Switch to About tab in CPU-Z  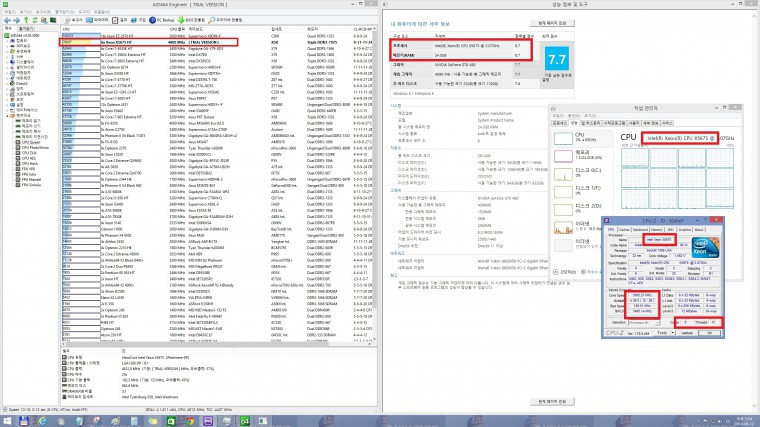(699, 229)
